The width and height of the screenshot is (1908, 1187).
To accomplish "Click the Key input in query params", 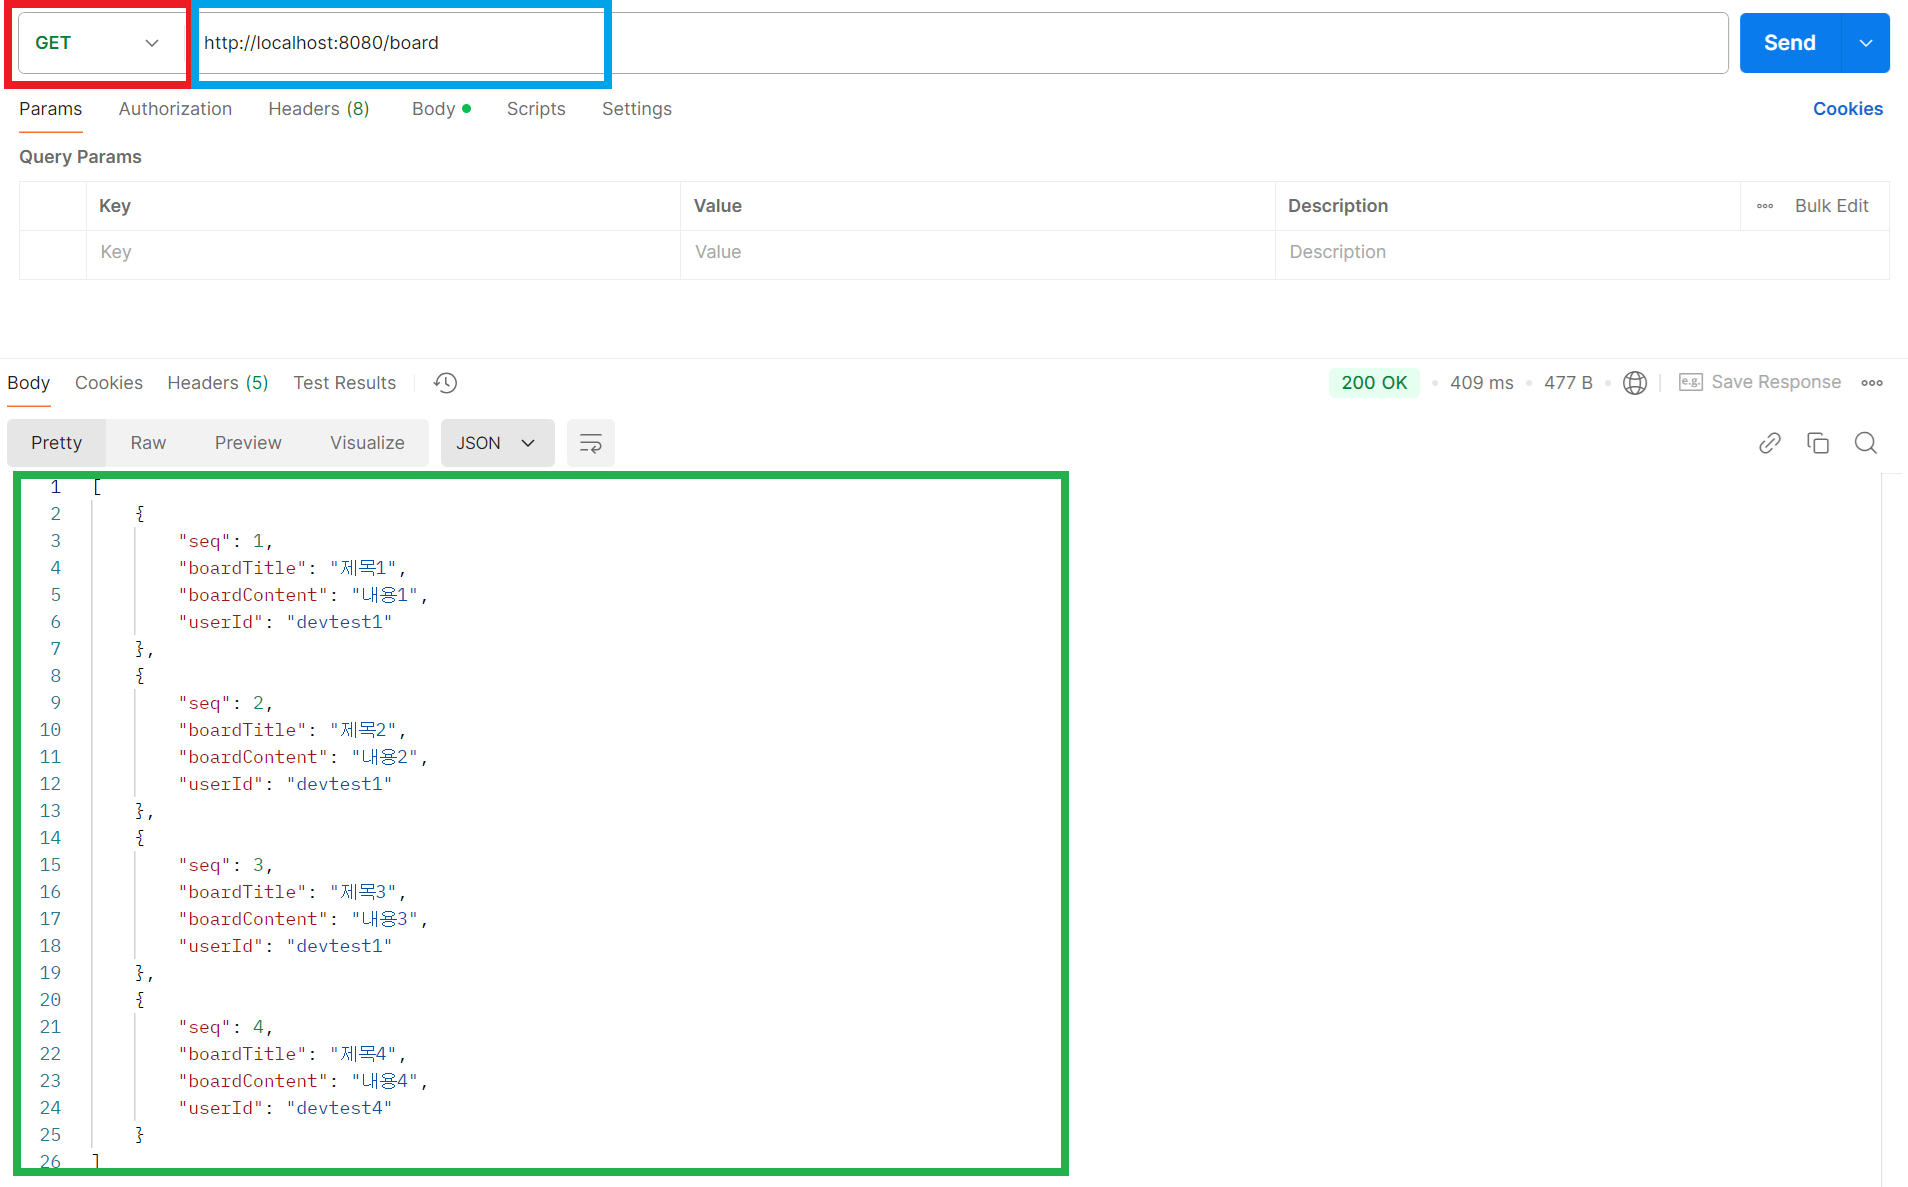I will click(383, 252).
